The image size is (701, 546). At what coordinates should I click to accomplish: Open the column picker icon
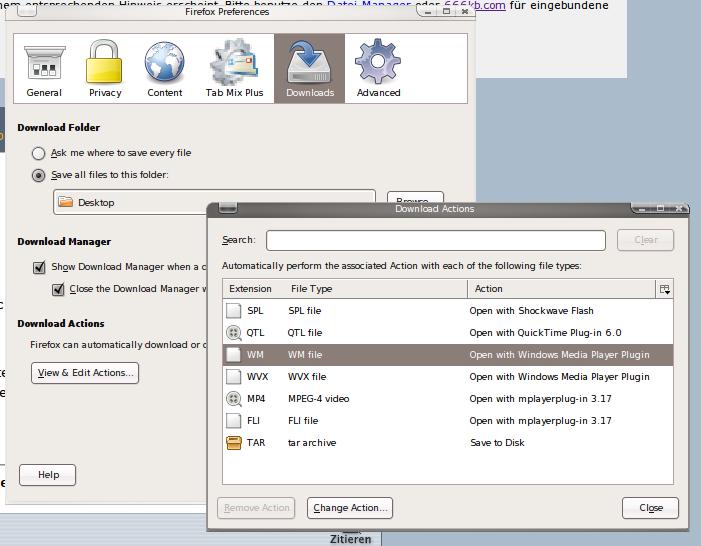pos(665,289)
